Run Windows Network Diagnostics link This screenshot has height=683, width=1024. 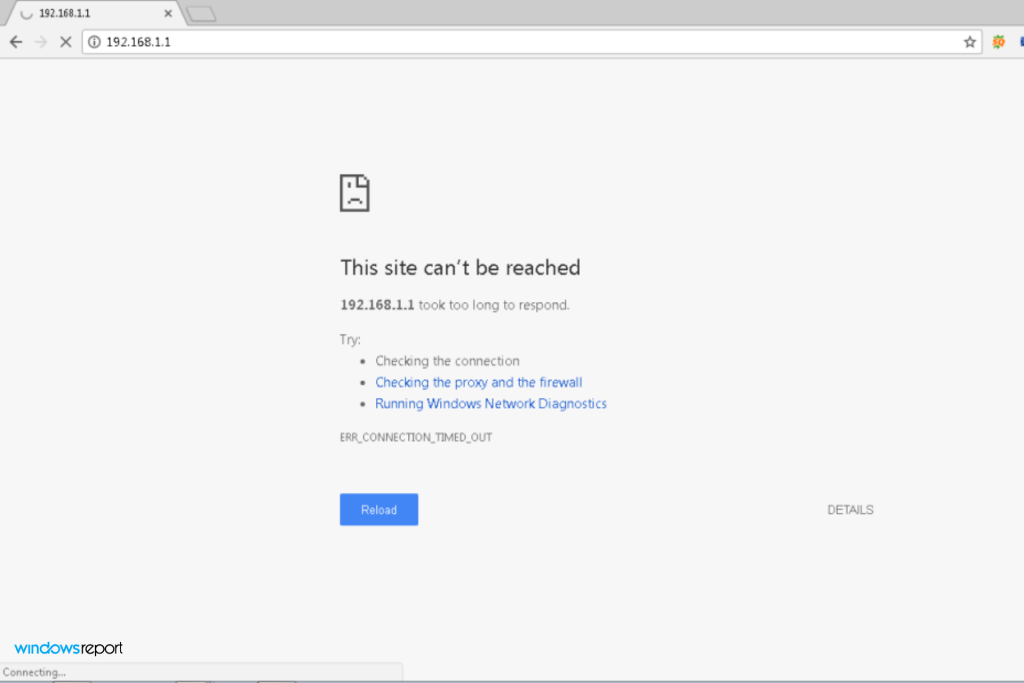point(490,404)
